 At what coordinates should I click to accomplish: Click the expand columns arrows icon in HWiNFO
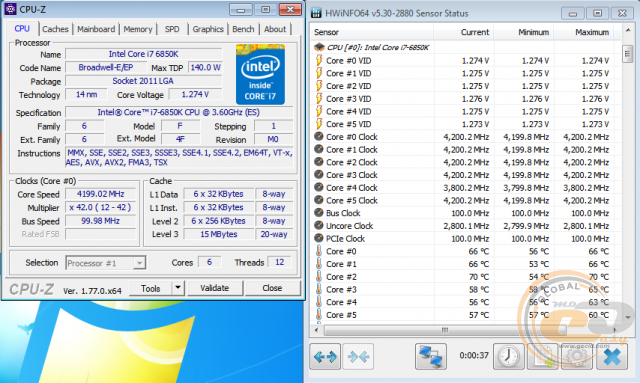click(325, 357)
